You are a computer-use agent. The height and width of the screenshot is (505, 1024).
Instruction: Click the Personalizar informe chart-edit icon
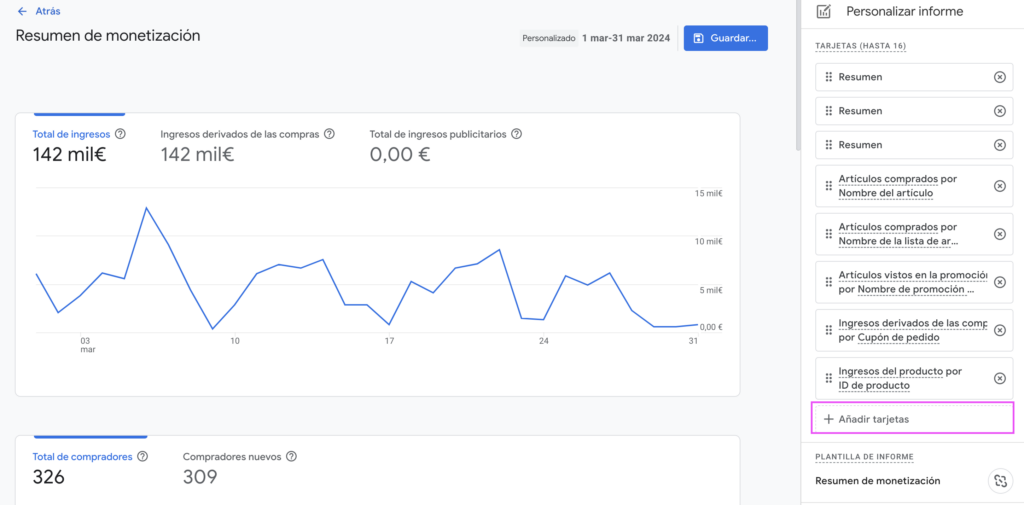point(824,11)
